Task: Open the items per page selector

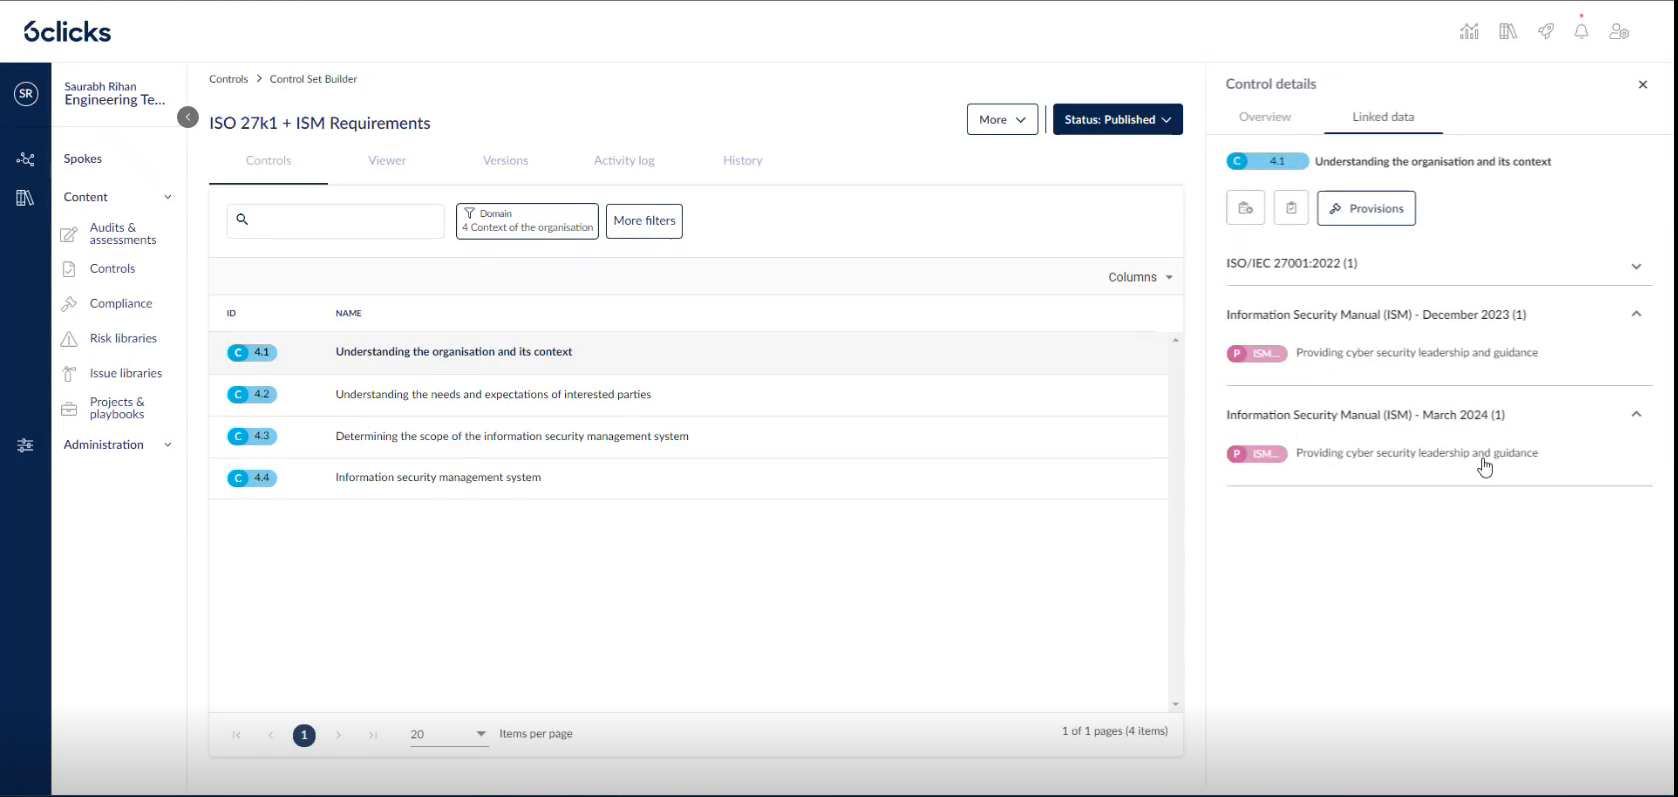Action: point(448,734)
